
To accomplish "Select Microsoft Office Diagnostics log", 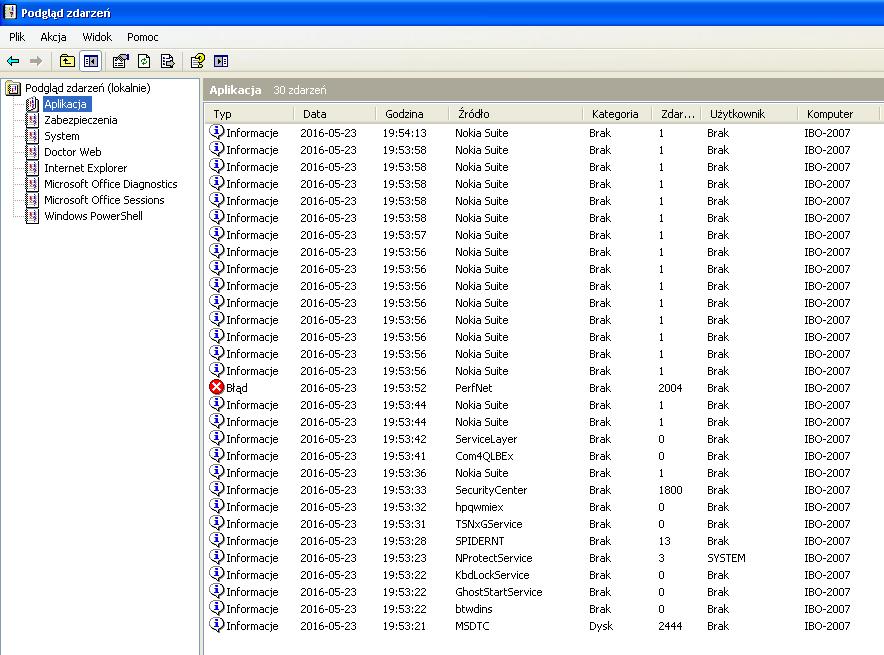I will 110,184.
